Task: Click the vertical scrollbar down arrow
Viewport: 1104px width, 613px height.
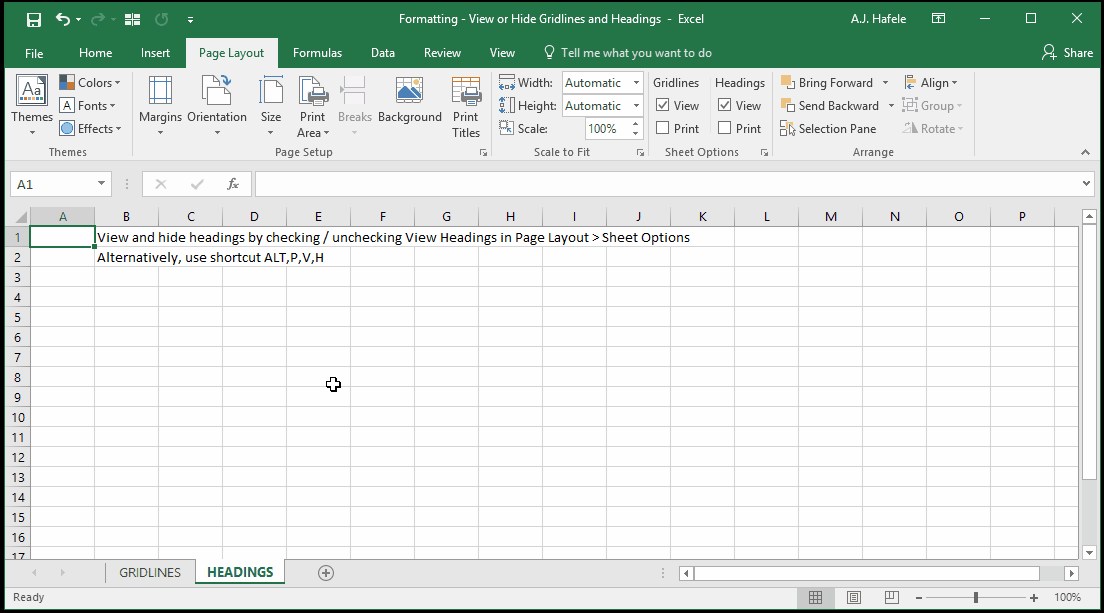Action: (1089, 553)
